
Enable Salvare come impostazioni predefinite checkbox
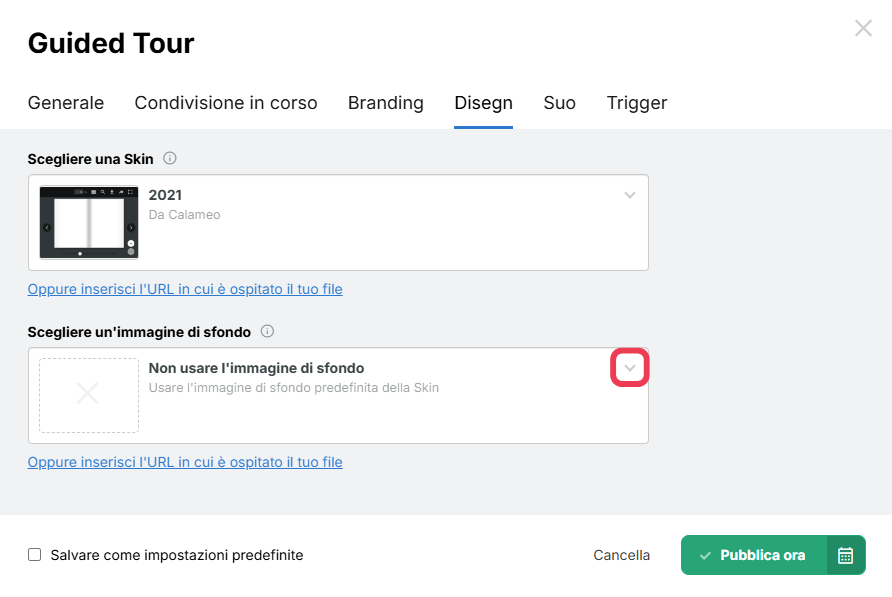(x=35, y=555)
